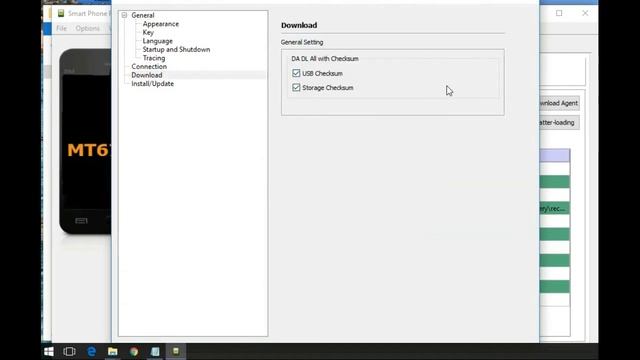Open the Connection settings page
This screenshot has width=640, height=360.
pyautogui.click(x=149, y=66)
